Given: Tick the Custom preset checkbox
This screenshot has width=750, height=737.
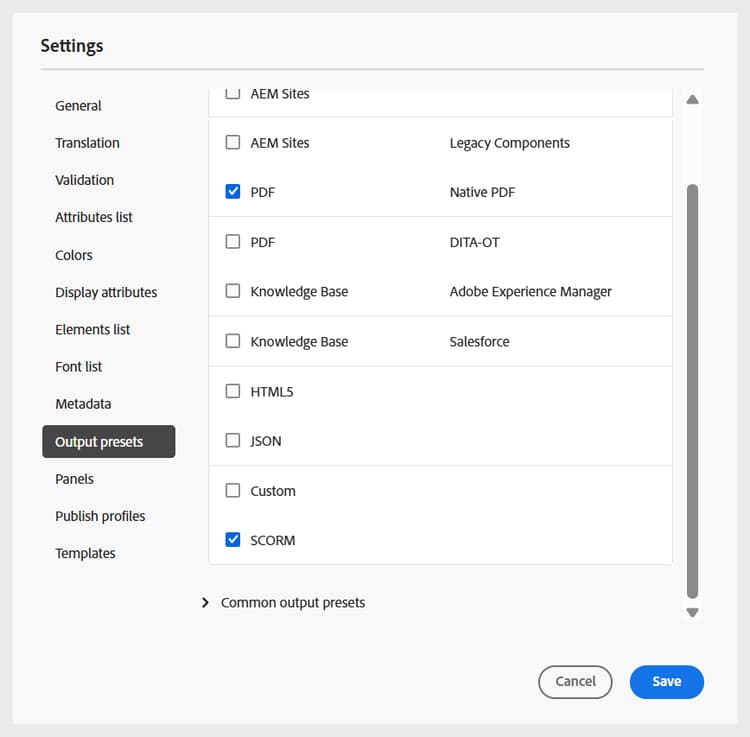Looking at the screenshot, I should pyautogui.click(x=233, y=491).
